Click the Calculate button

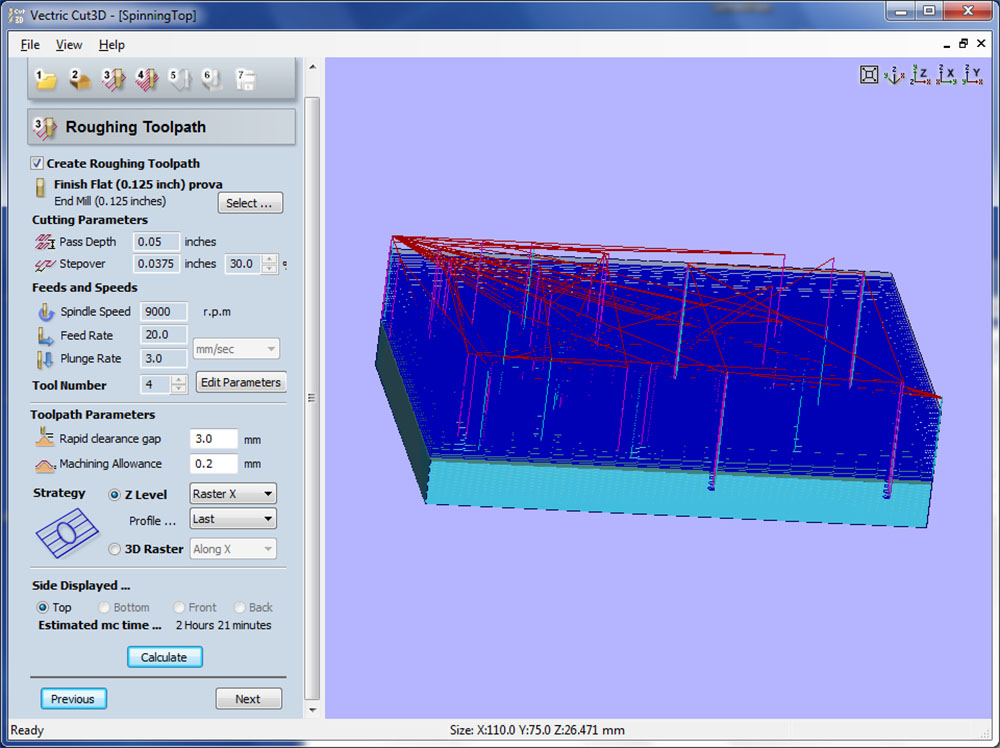(x=165, y=657)
